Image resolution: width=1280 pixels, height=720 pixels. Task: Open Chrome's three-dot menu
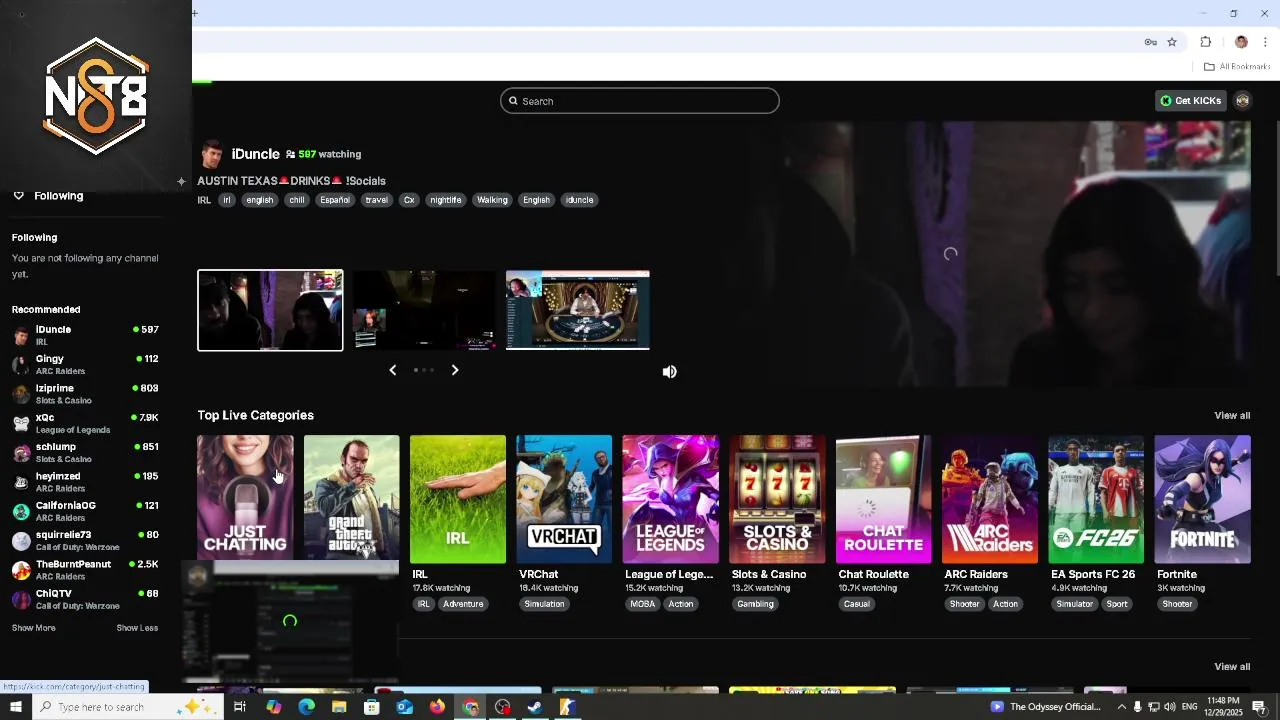[1265, 42]
